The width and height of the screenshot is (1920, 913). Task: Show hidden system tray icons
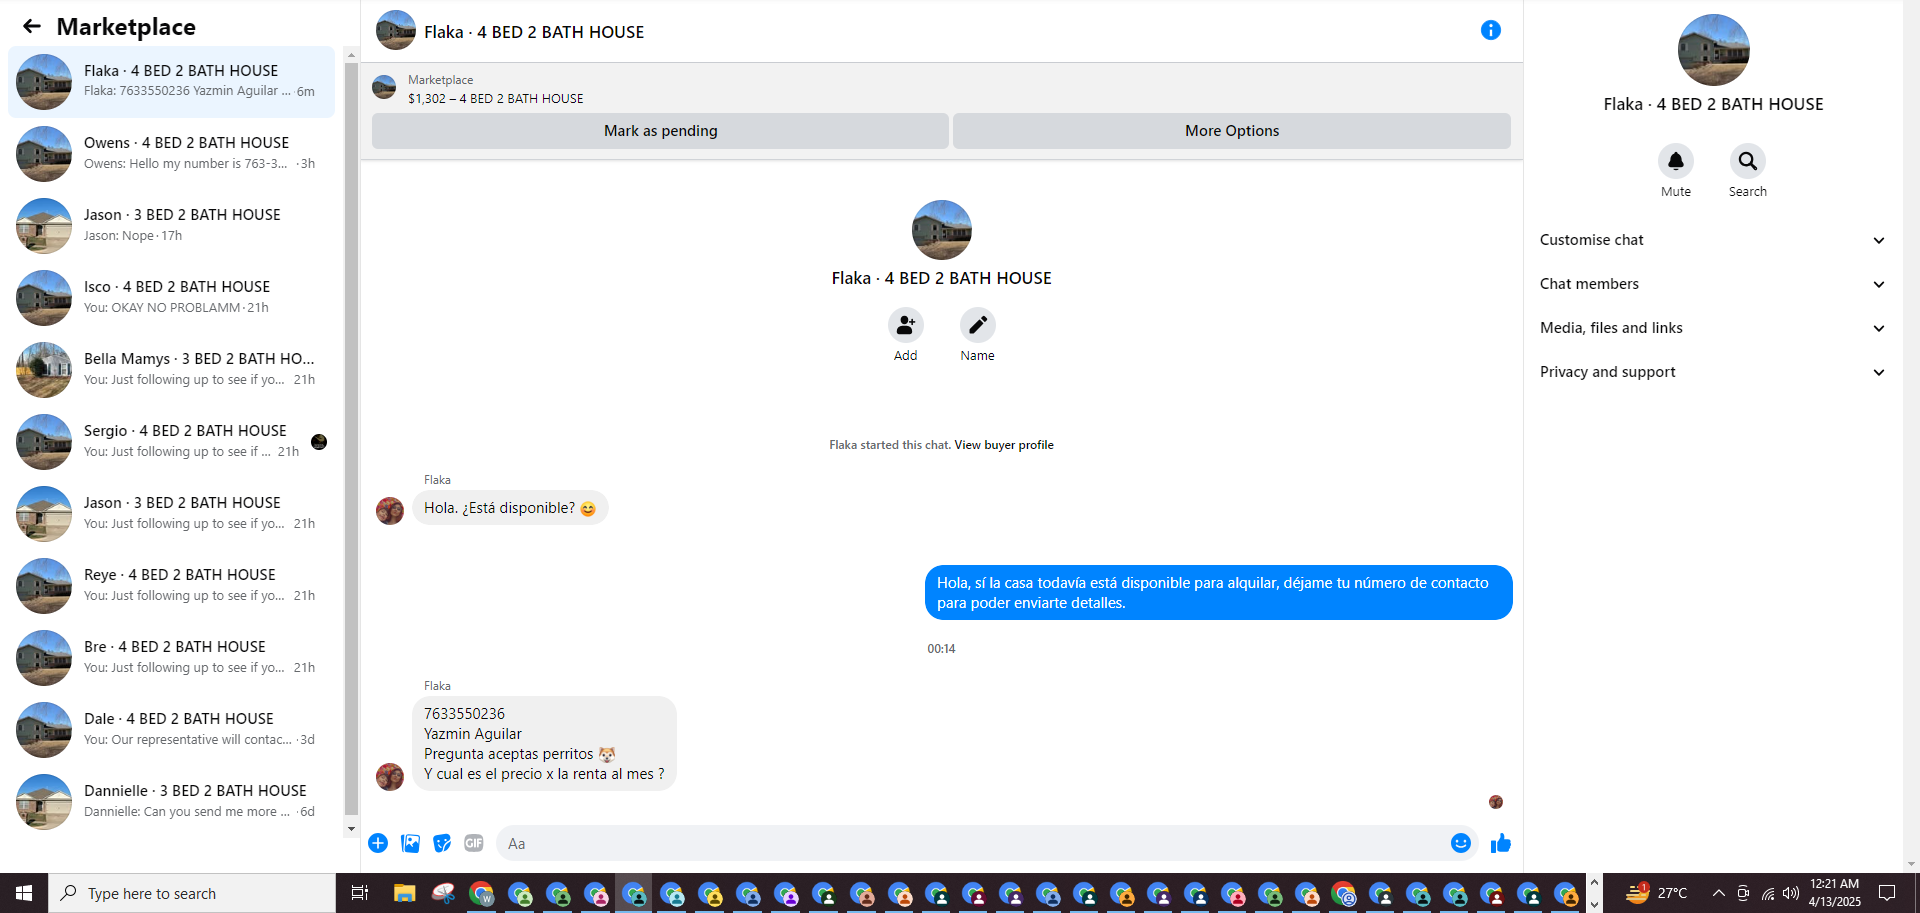1718,893
